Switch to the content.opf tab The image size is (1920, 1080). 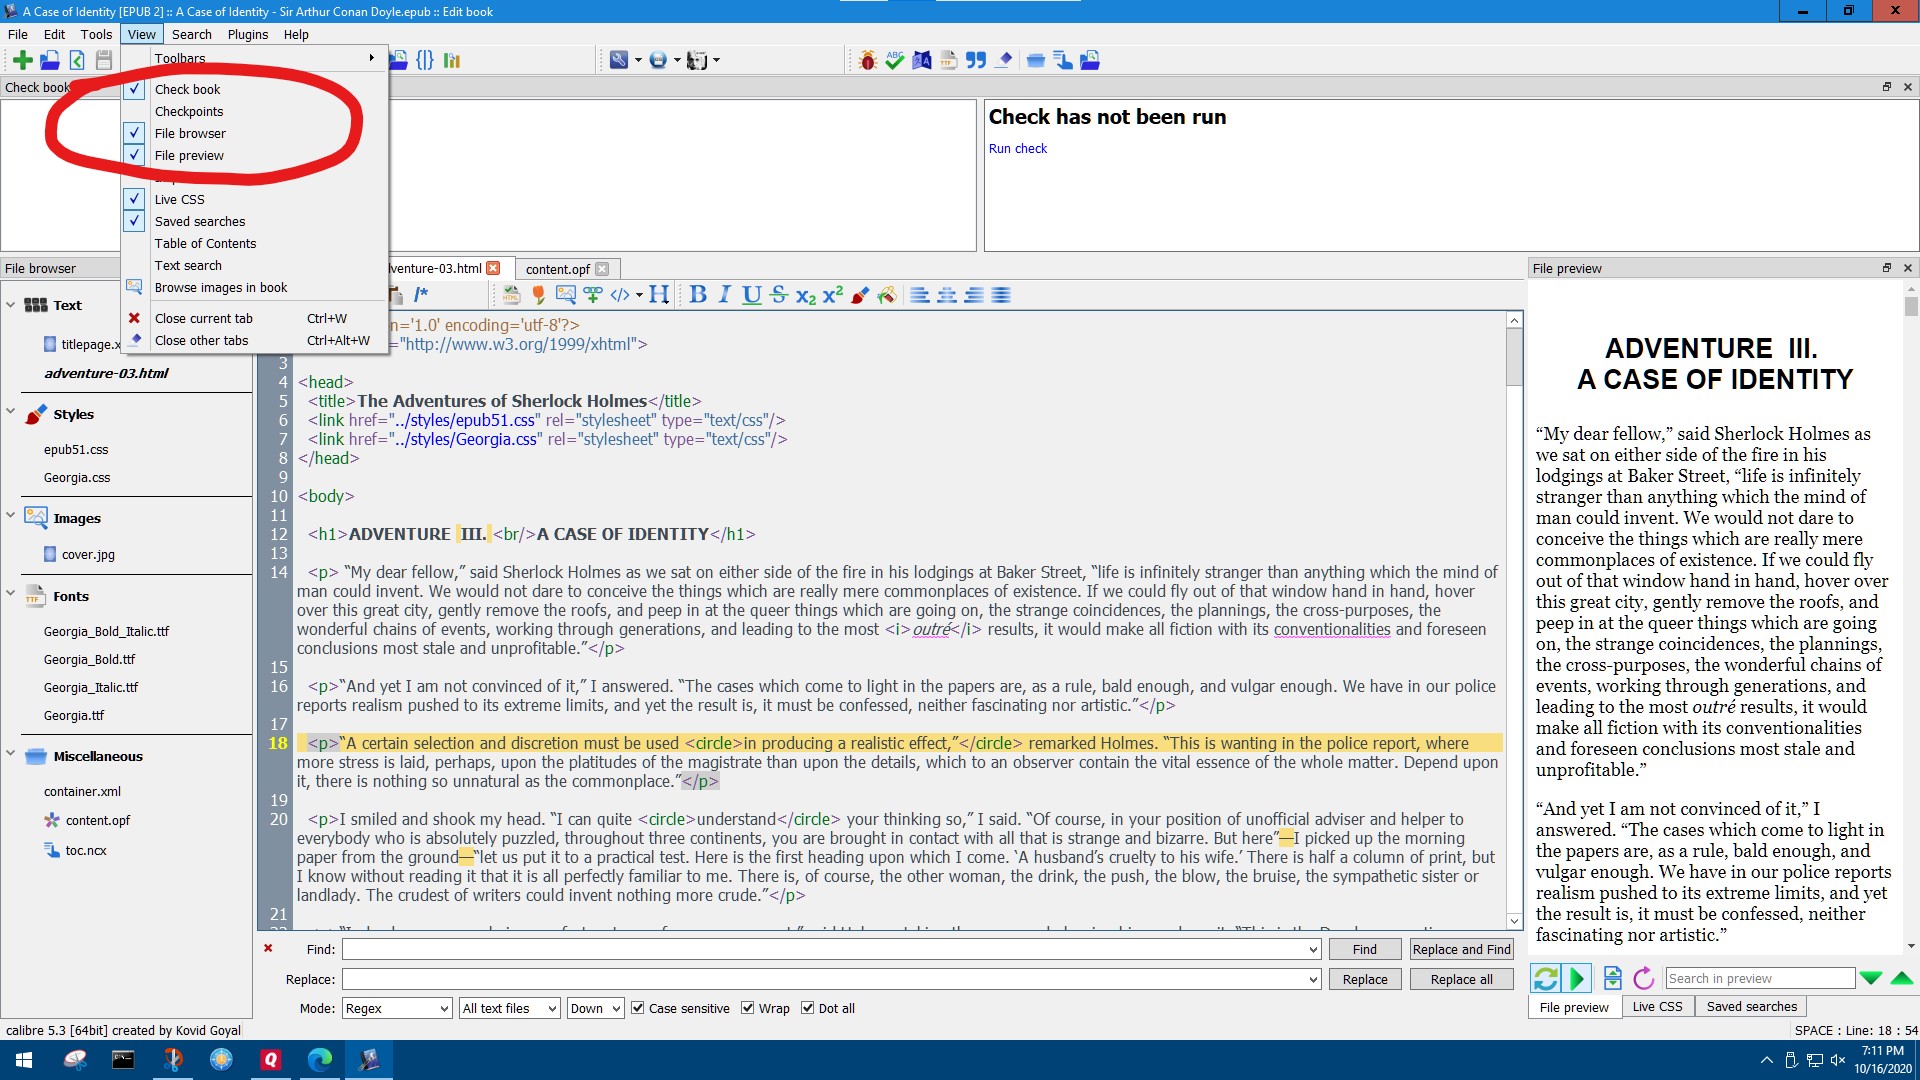point(557,269)
